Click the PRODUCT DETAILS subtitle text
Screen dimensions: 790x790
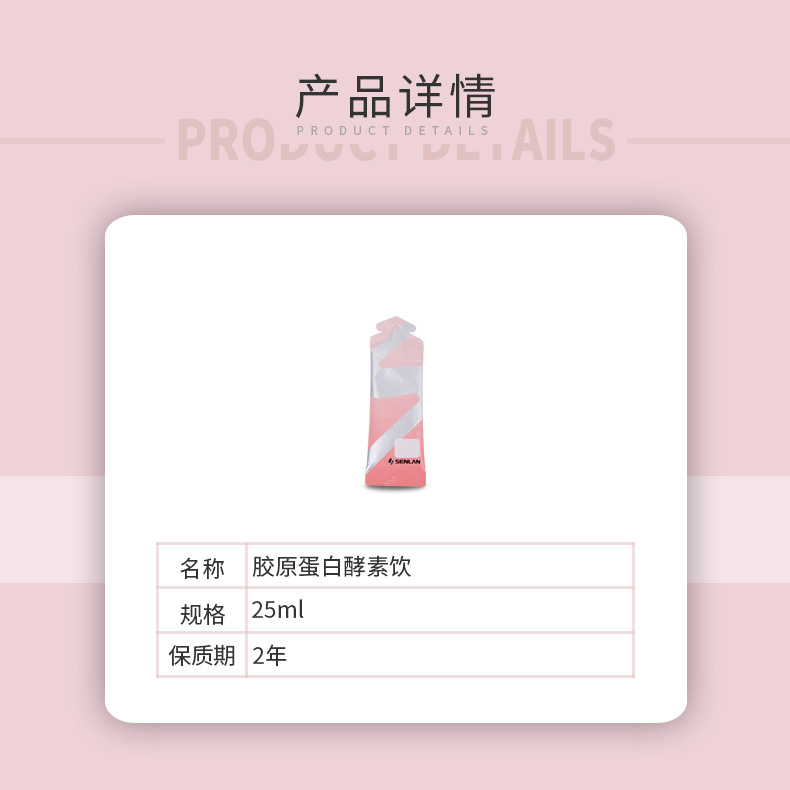pyautogui.click(x=393, y=131)
